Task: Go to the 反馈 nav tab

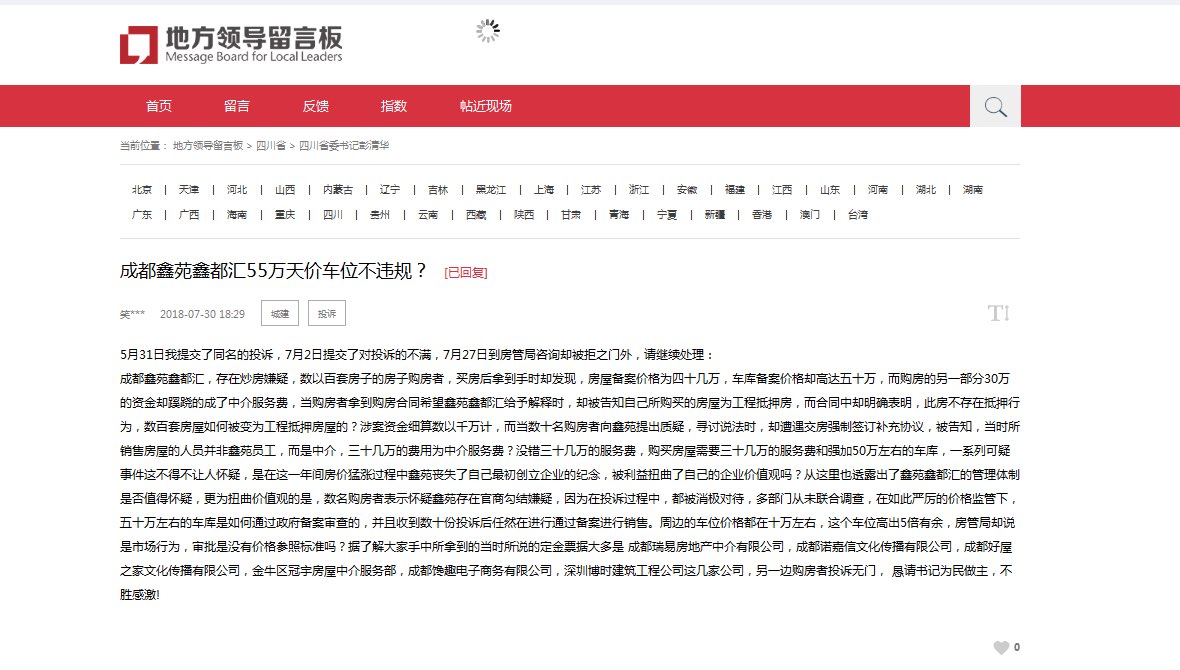Action: [315, 106]
